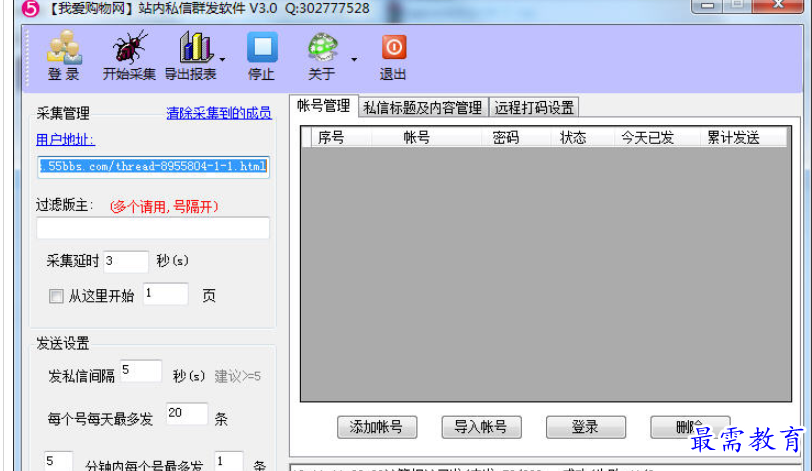Open the 远程打码设置 tab
Viewport: 812px width, 471px height.
[x=534, y=108]
